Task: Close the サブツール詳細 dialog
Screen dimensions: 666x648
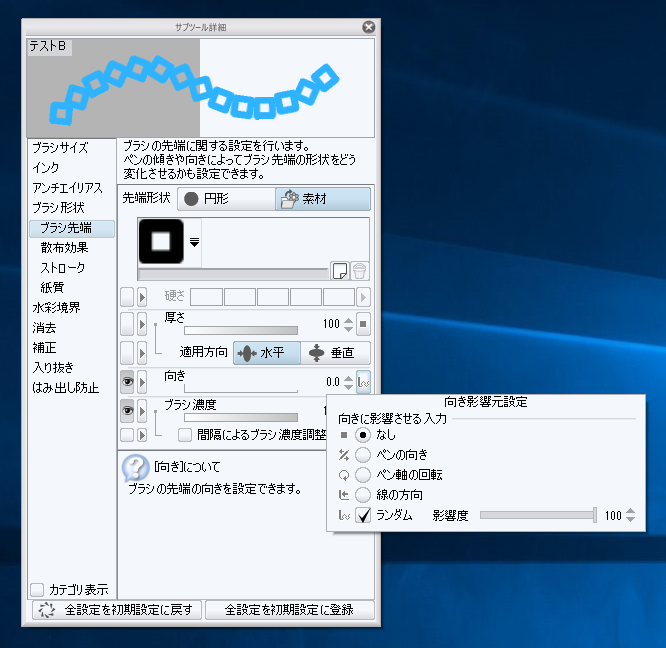Action: click(369, 27)
